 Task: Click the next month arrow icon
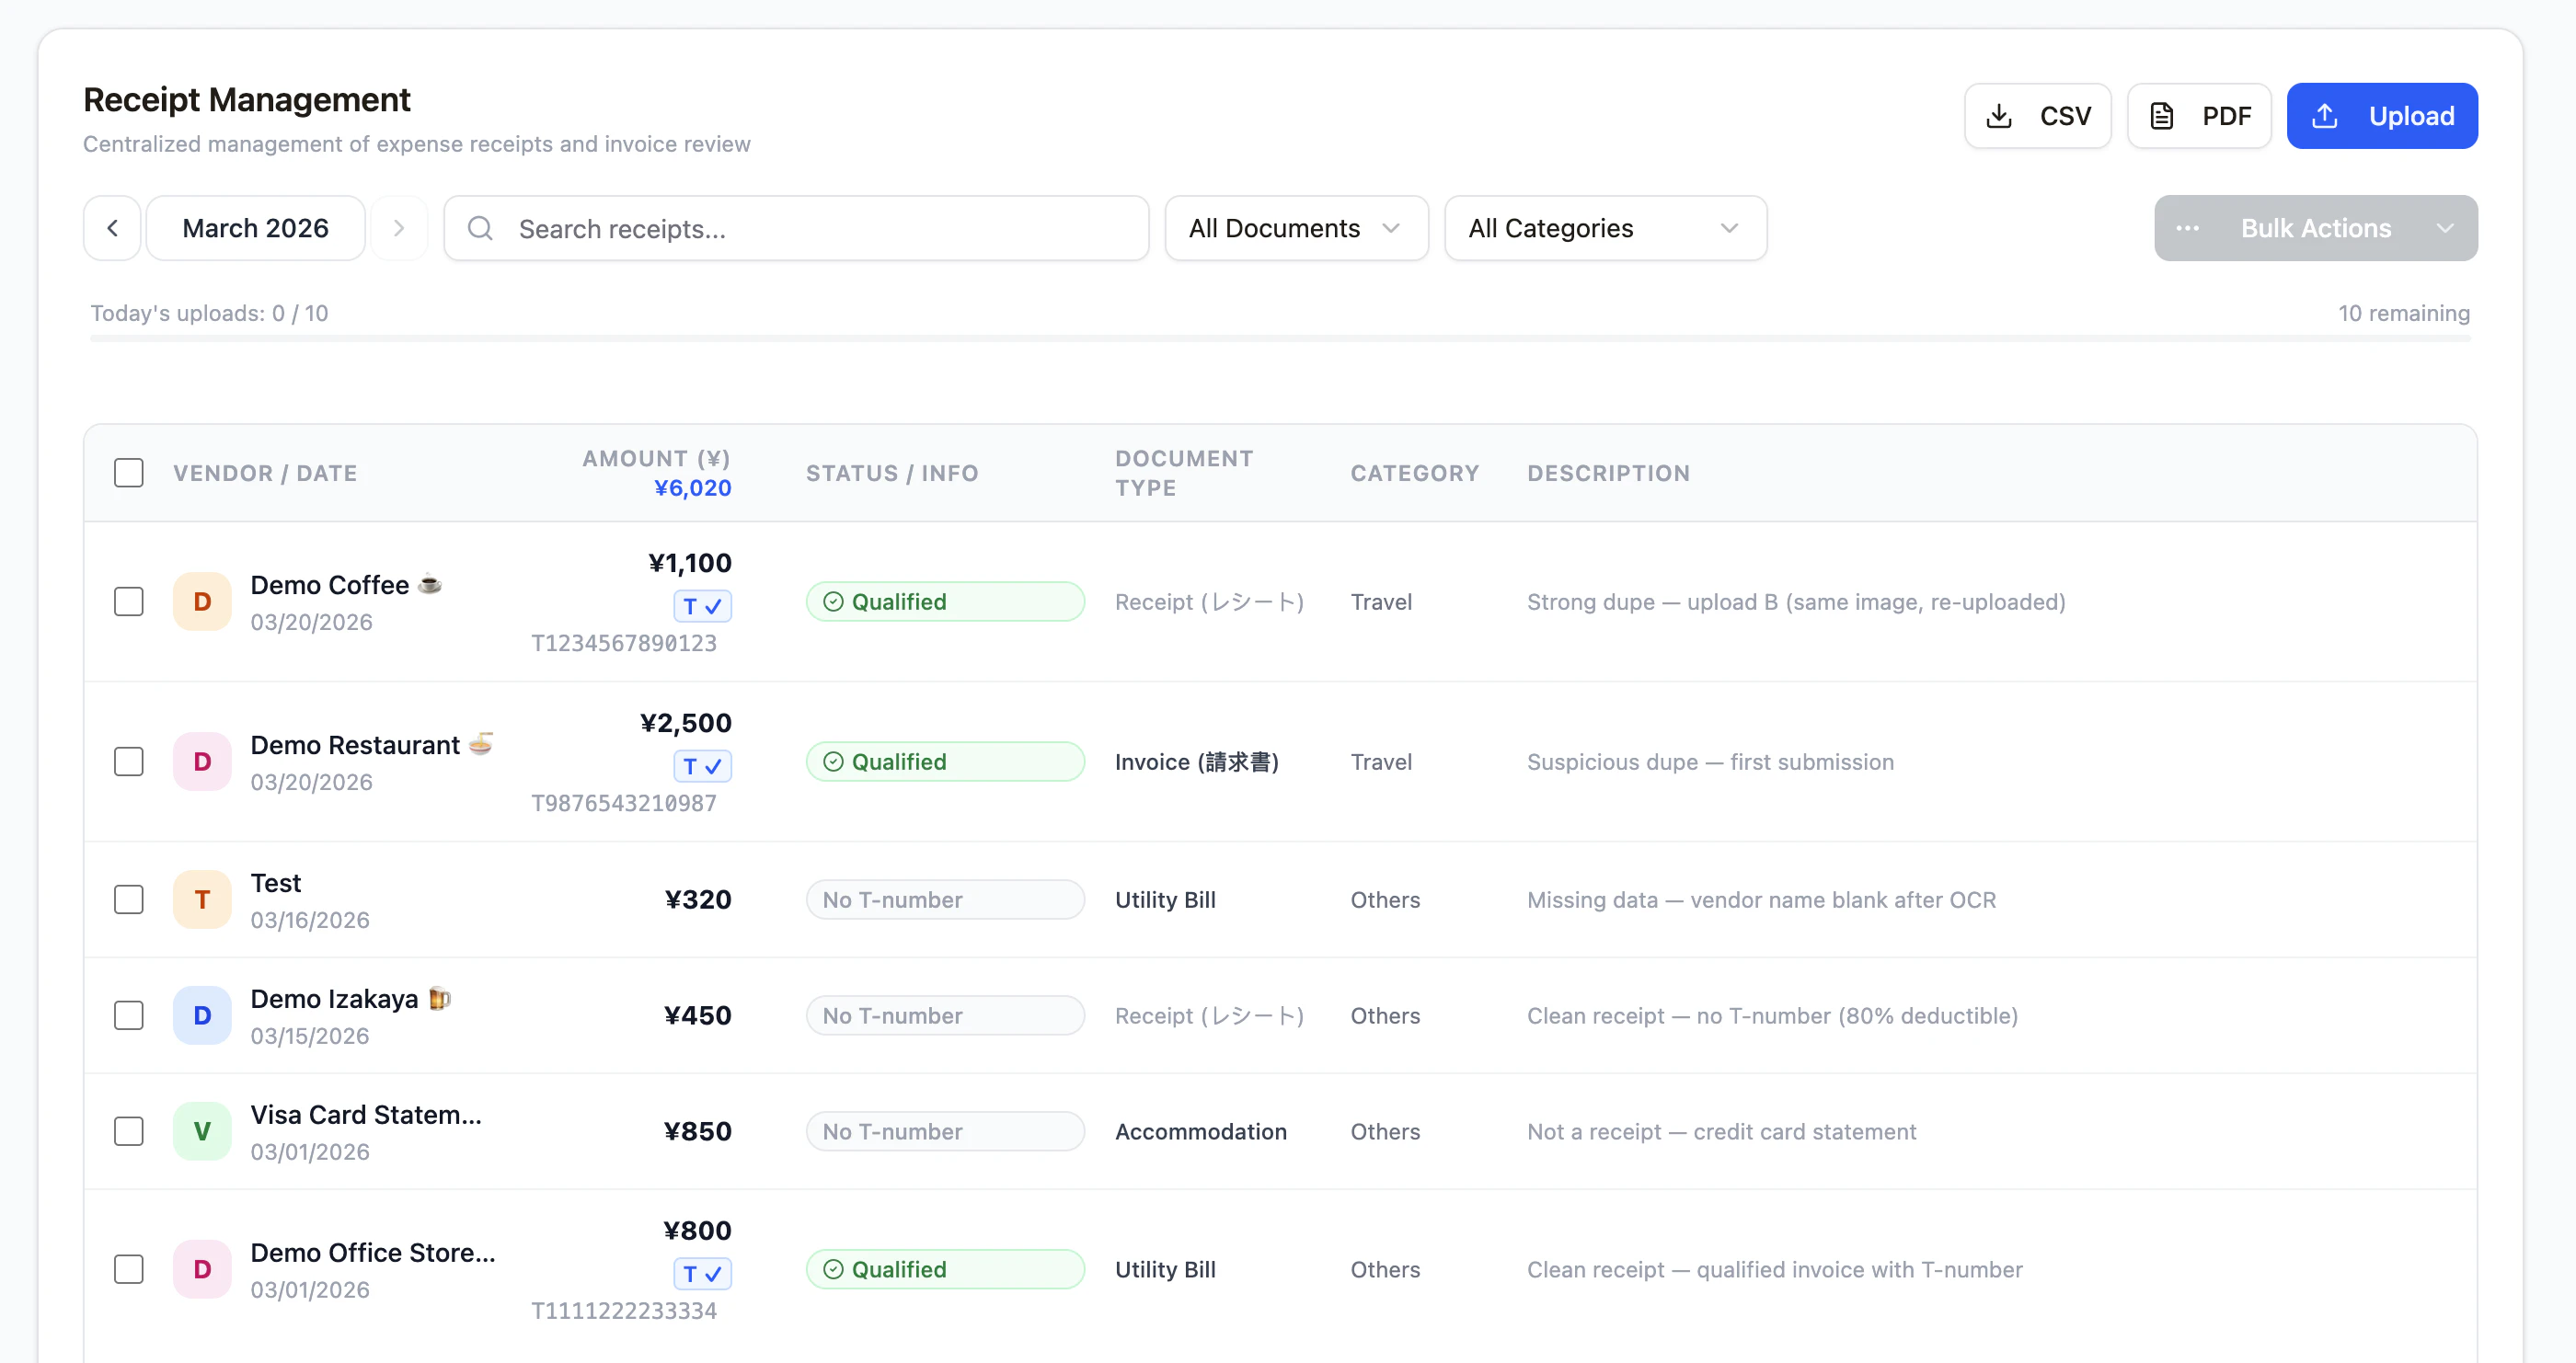tap(399, 228)
